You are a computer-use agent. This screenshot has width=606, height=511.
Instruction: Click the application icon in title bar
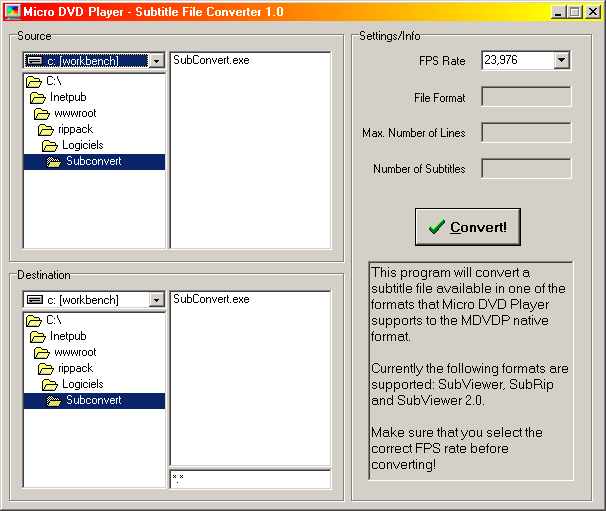[12, 12]
